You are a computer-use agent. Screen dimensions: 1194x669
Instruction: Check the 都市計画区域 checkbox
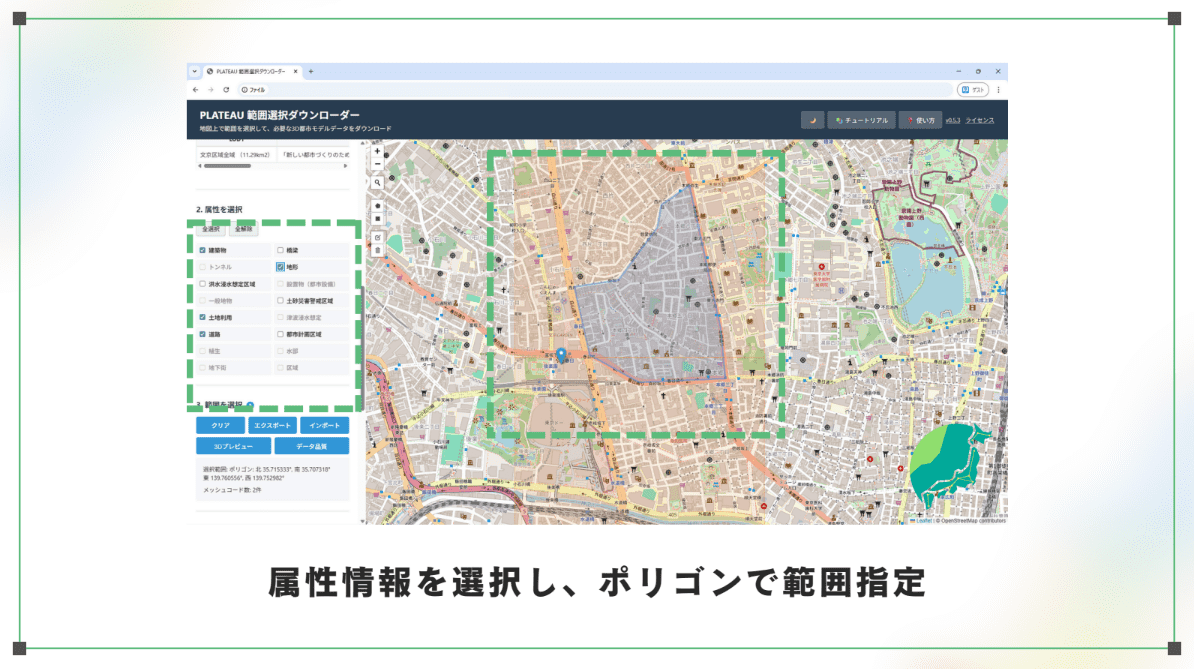tap(281, 334)
